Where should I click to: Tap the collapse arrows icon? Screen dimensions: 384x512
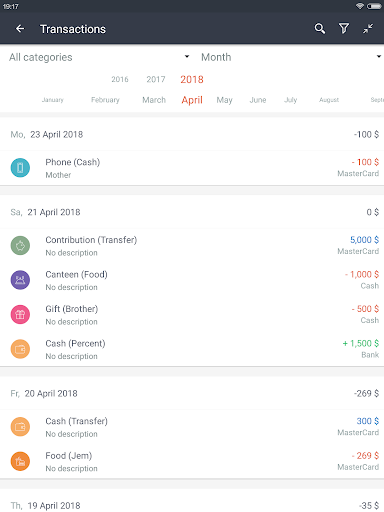tap(368, 29)
